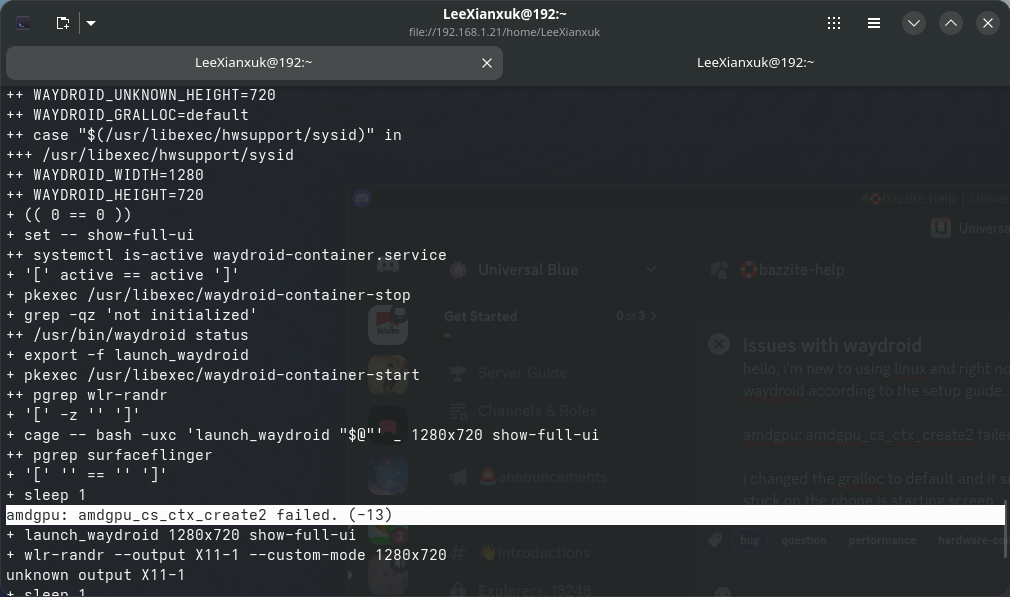
Task: Switch to the right LeeXianxuk@192 tab
Action: point(756,62)
